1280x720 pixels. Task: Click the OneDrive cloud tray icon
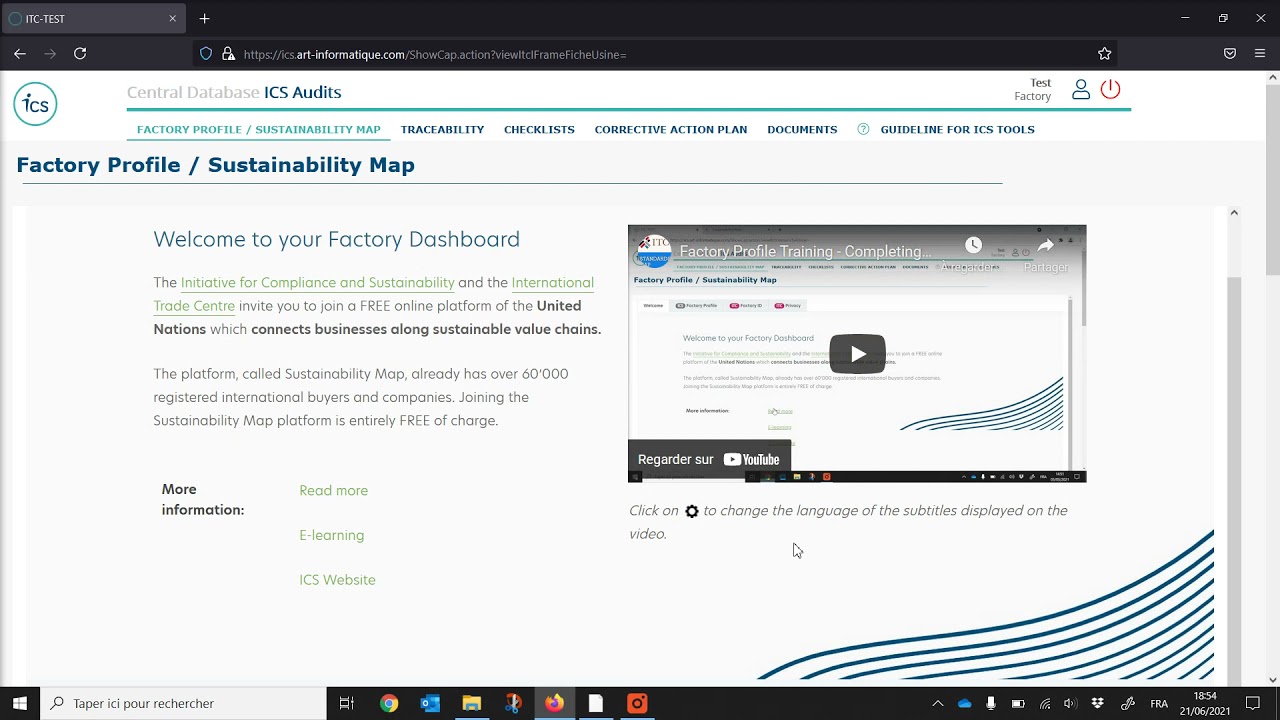click(x=964, y=703)
